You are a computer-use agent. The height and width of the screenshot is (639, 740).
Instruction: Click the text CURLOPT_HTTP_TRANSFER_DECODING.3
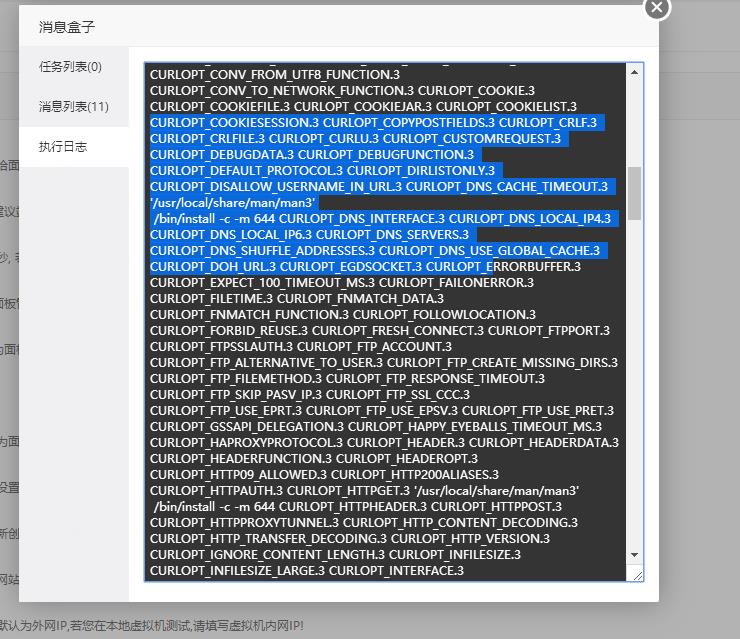coord(269,540)
